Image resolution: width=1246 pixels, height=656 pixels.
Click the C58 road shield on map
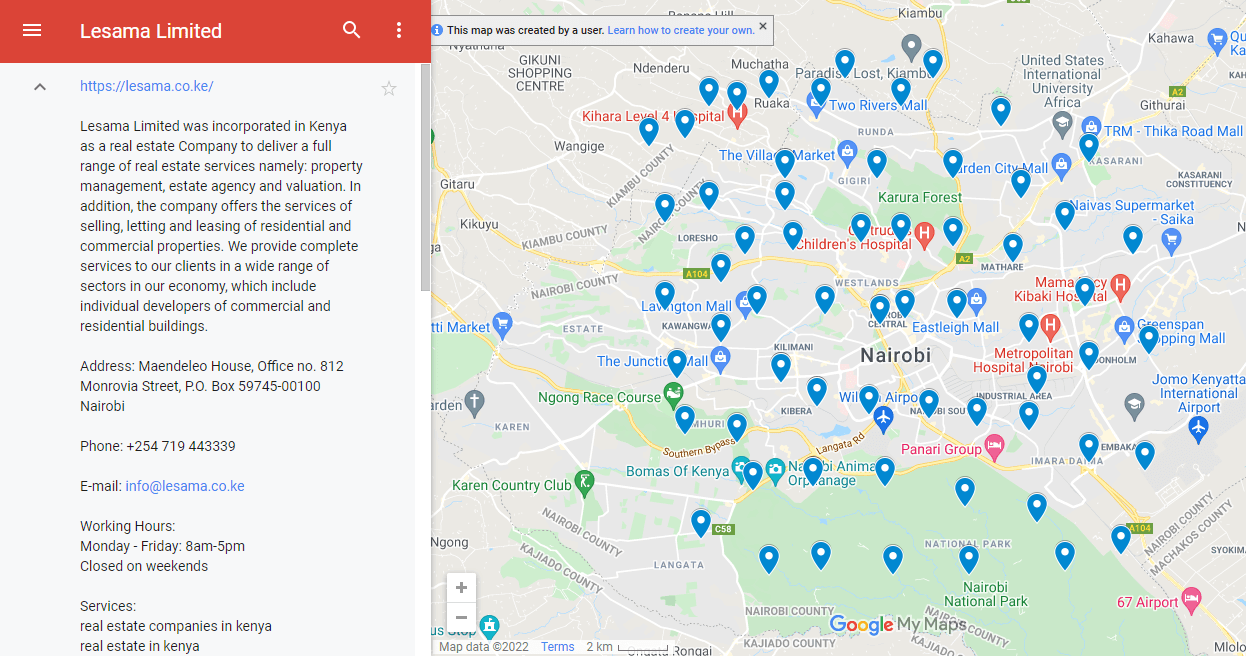(x=723, y=529)
